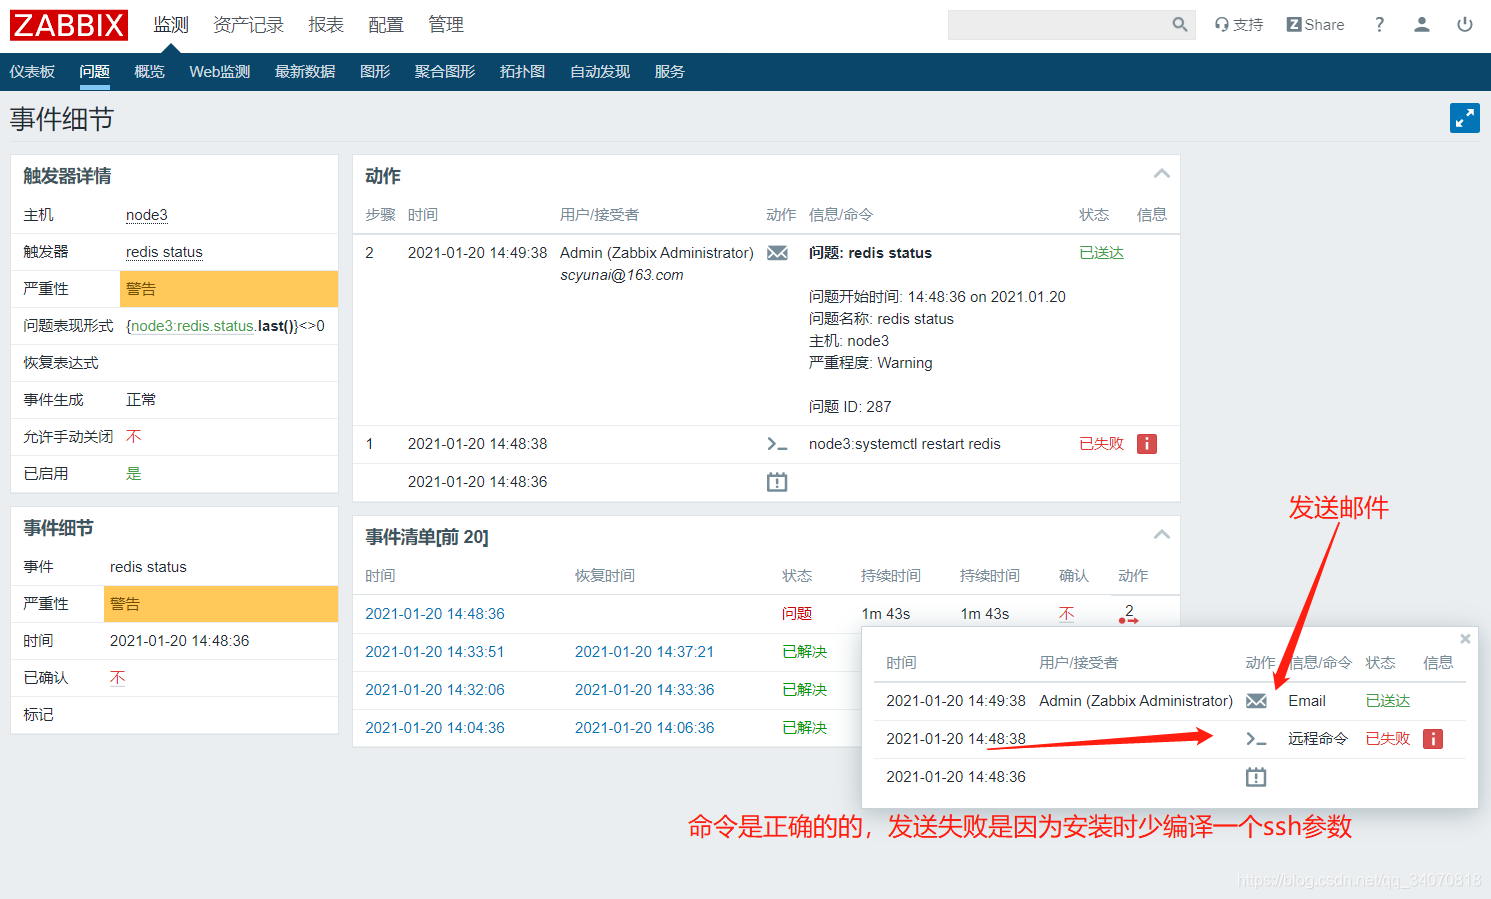Switch to the 最新数据 submenu tab
The width and height of the screenshot is (1491, 899).
305,72
